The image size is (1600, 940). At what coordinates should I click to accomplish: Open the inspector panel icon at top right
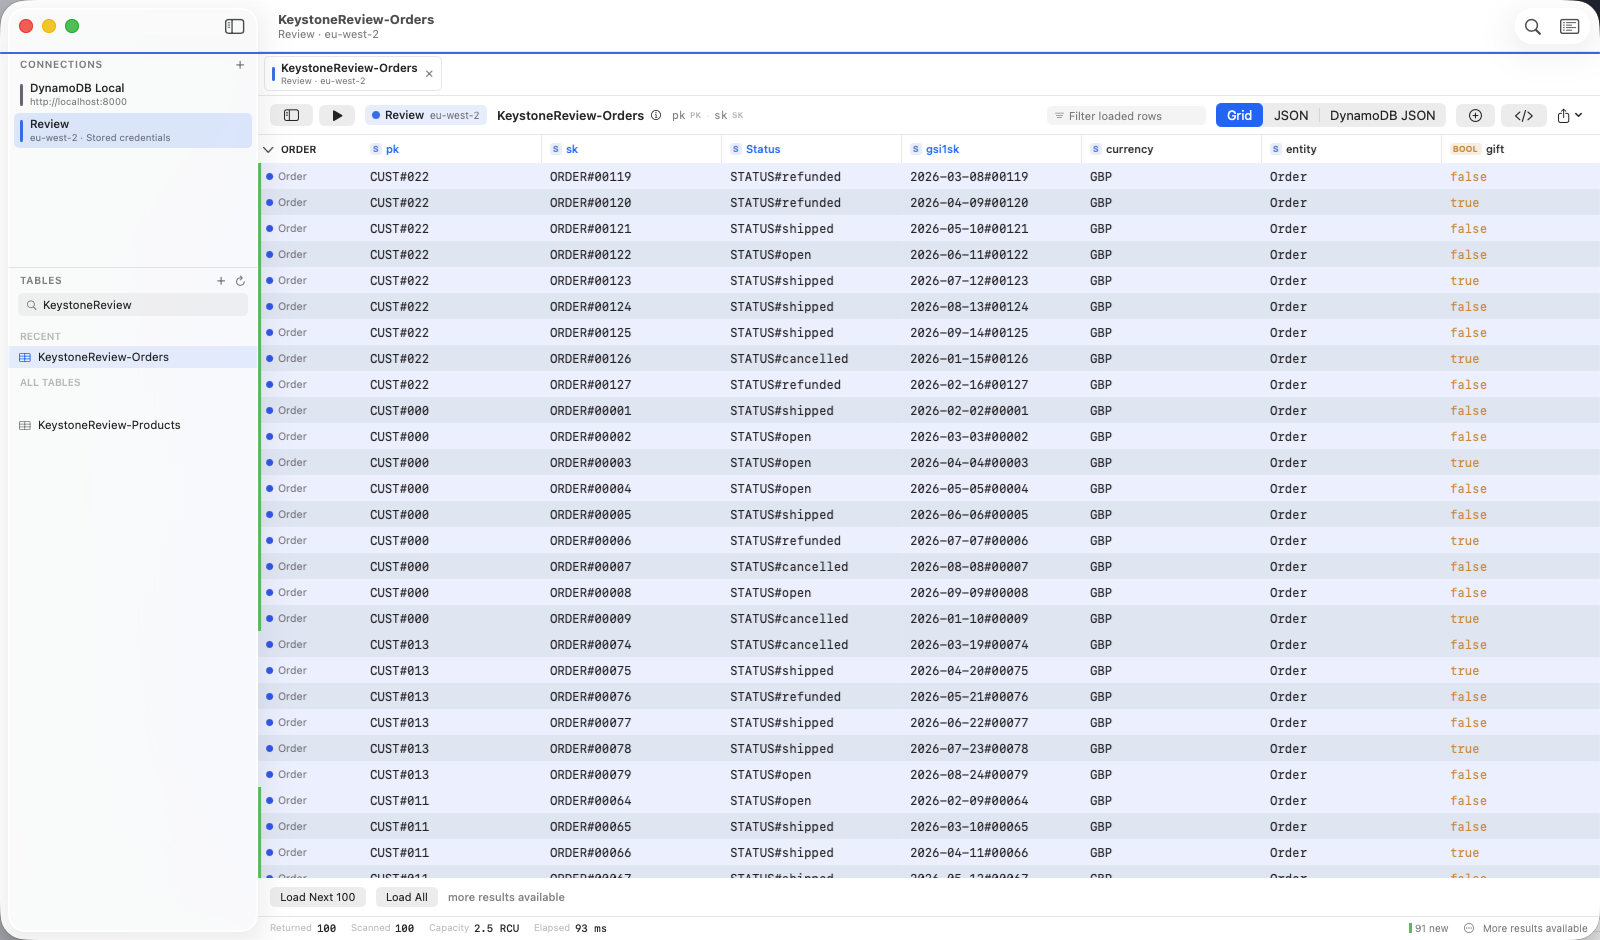coord(1570,27)
